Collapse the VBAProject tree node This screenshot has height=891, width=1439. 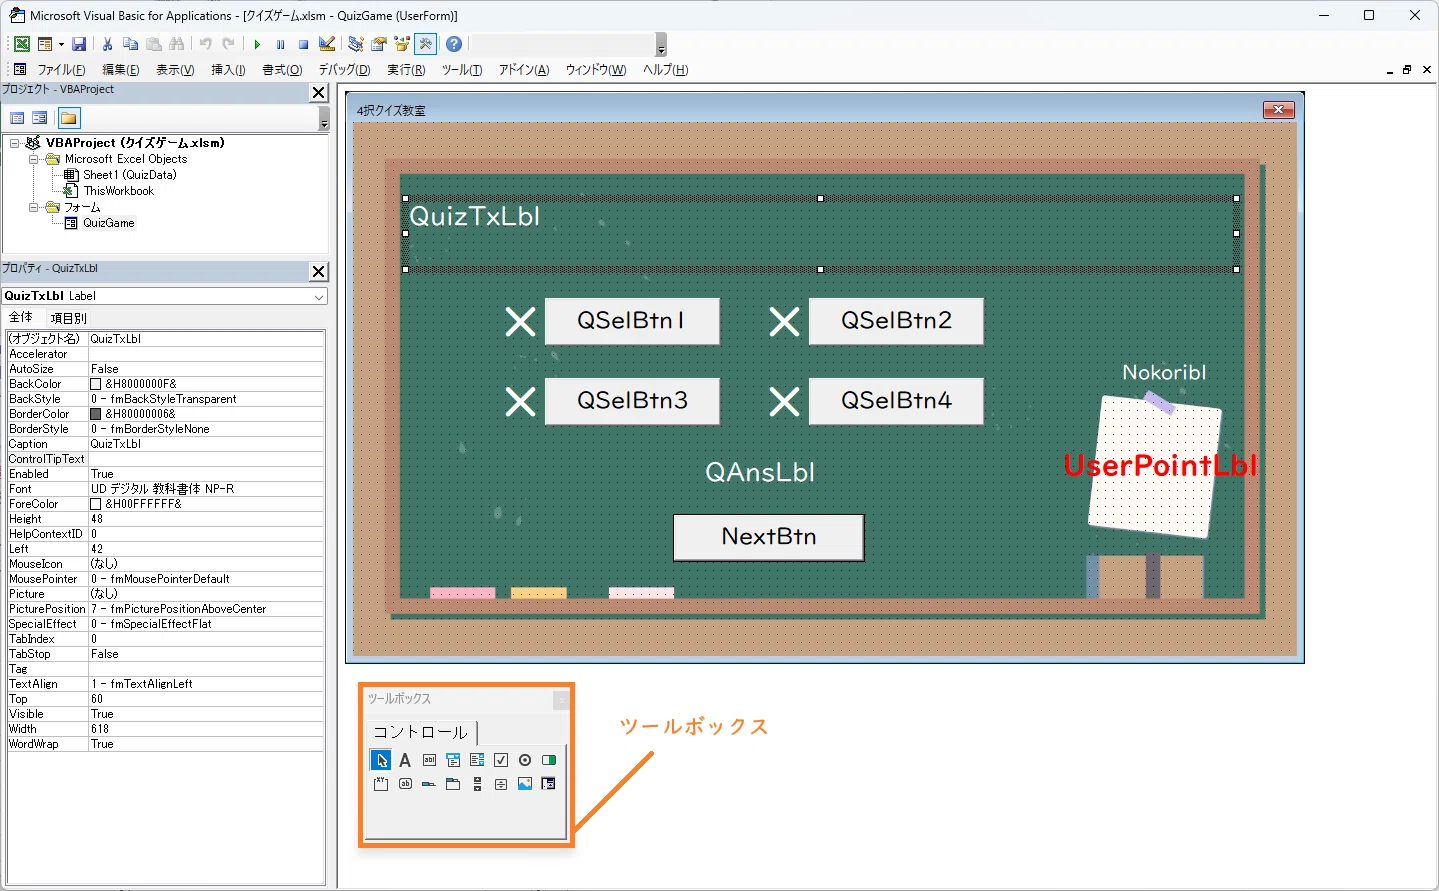tap(15, 143)
